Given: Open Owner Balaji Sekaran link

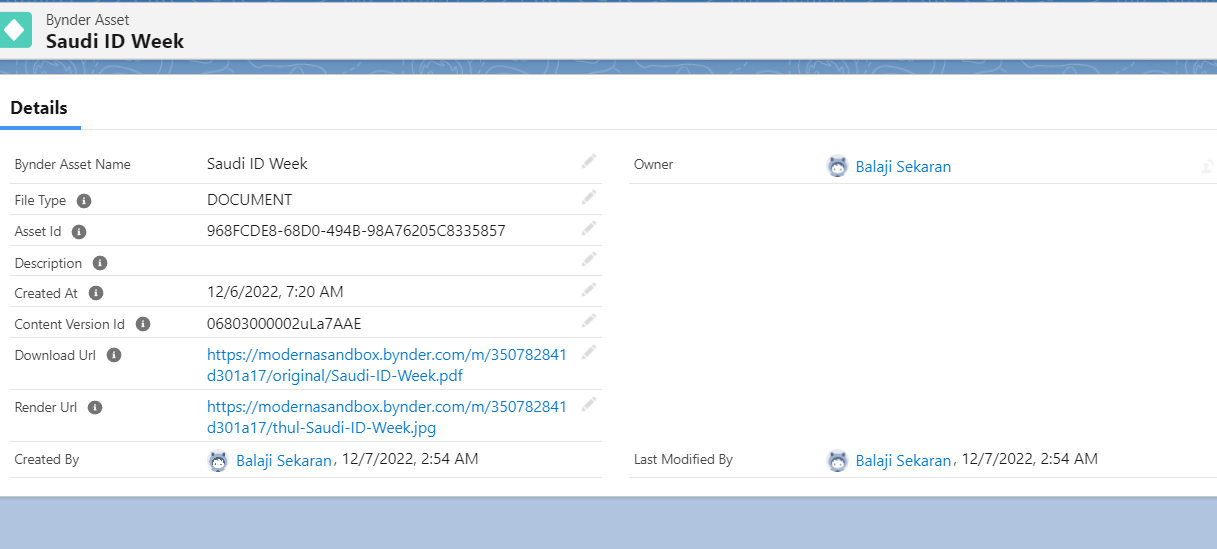Looking at the screenshot, I should [x=903, y=167].
